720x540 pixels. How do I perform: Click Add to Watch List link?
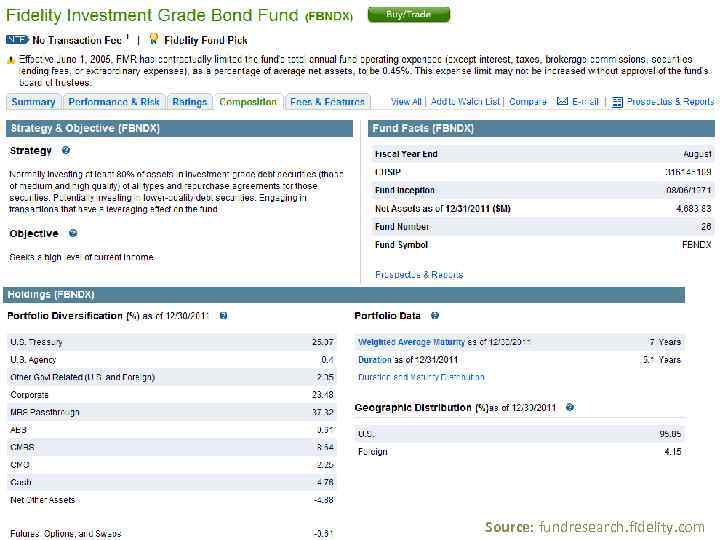[465, 101]
